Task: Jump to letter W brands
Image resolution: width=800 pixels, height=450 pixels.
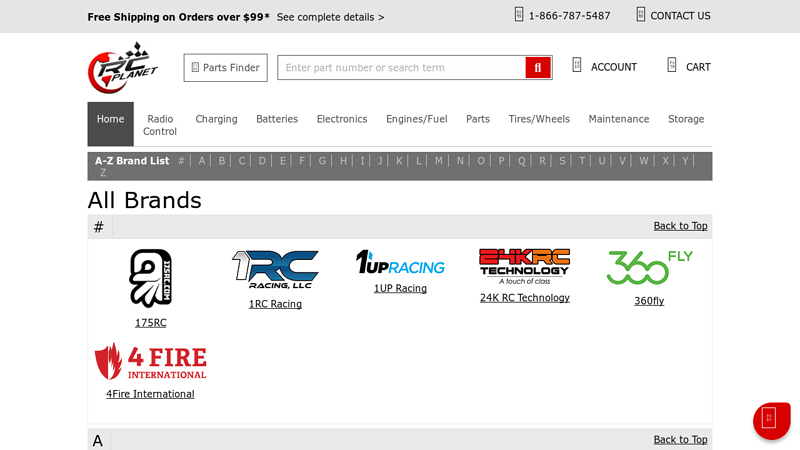Action: [644, 161]
